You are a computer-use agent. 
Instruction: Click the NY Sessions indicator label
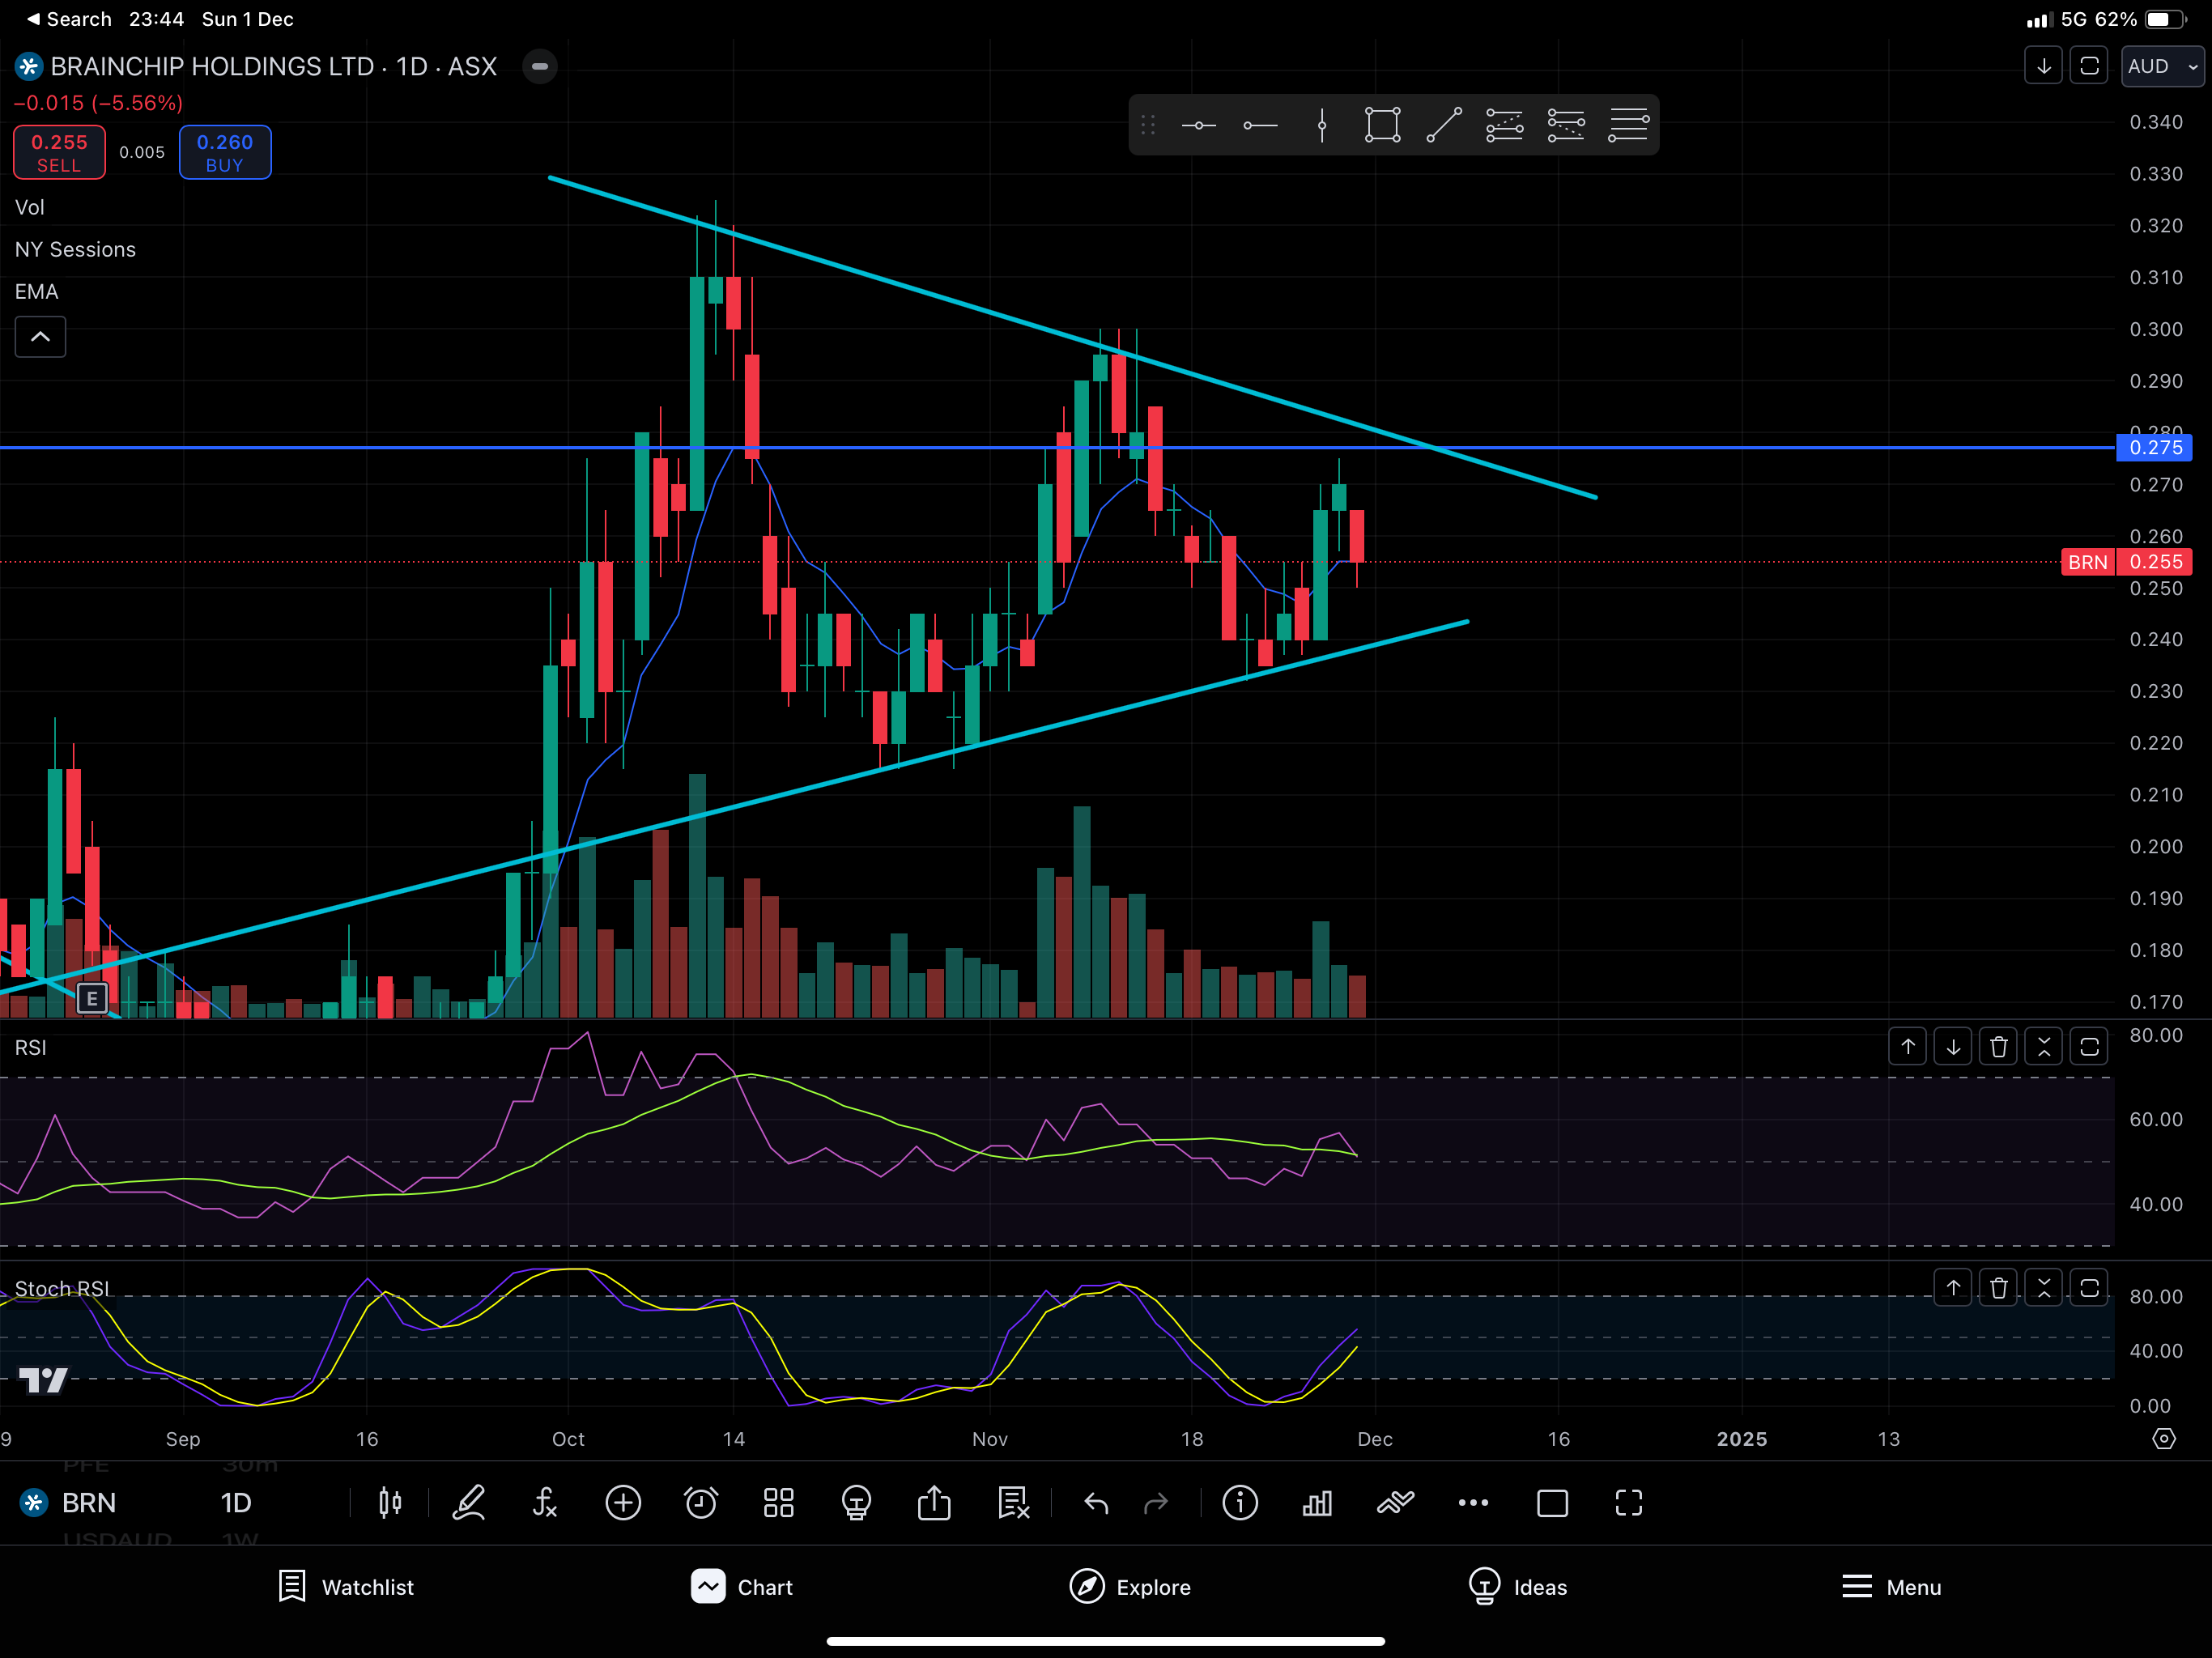75,249
